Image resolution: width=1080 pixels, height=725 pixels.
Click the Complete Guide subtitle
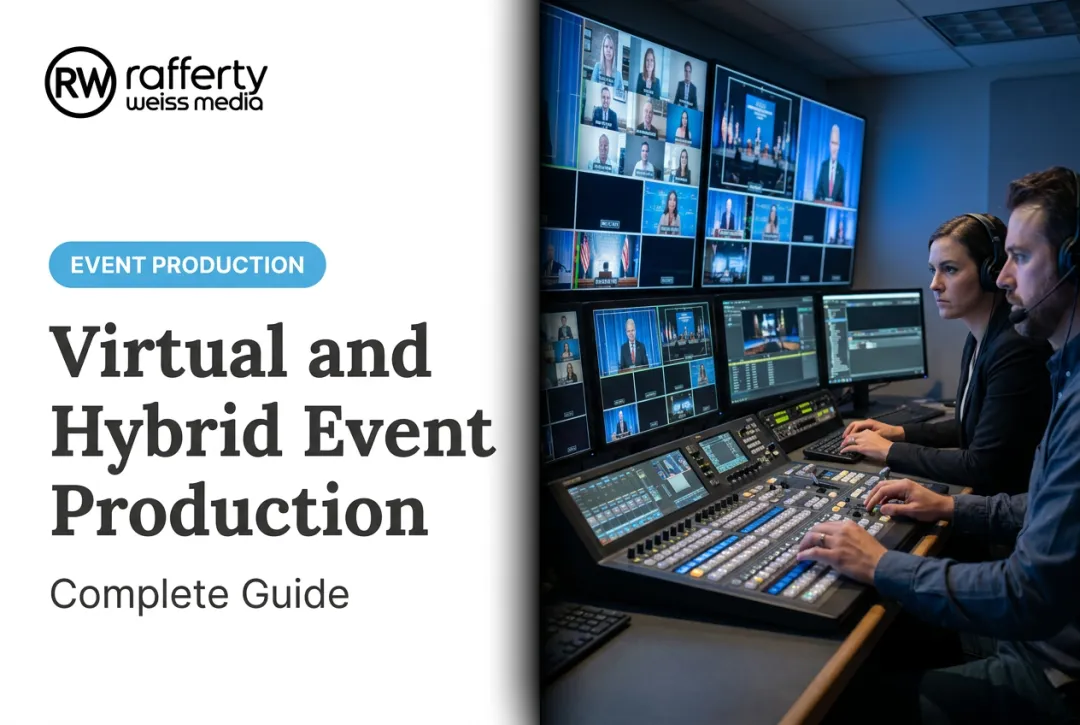(200, 594)
